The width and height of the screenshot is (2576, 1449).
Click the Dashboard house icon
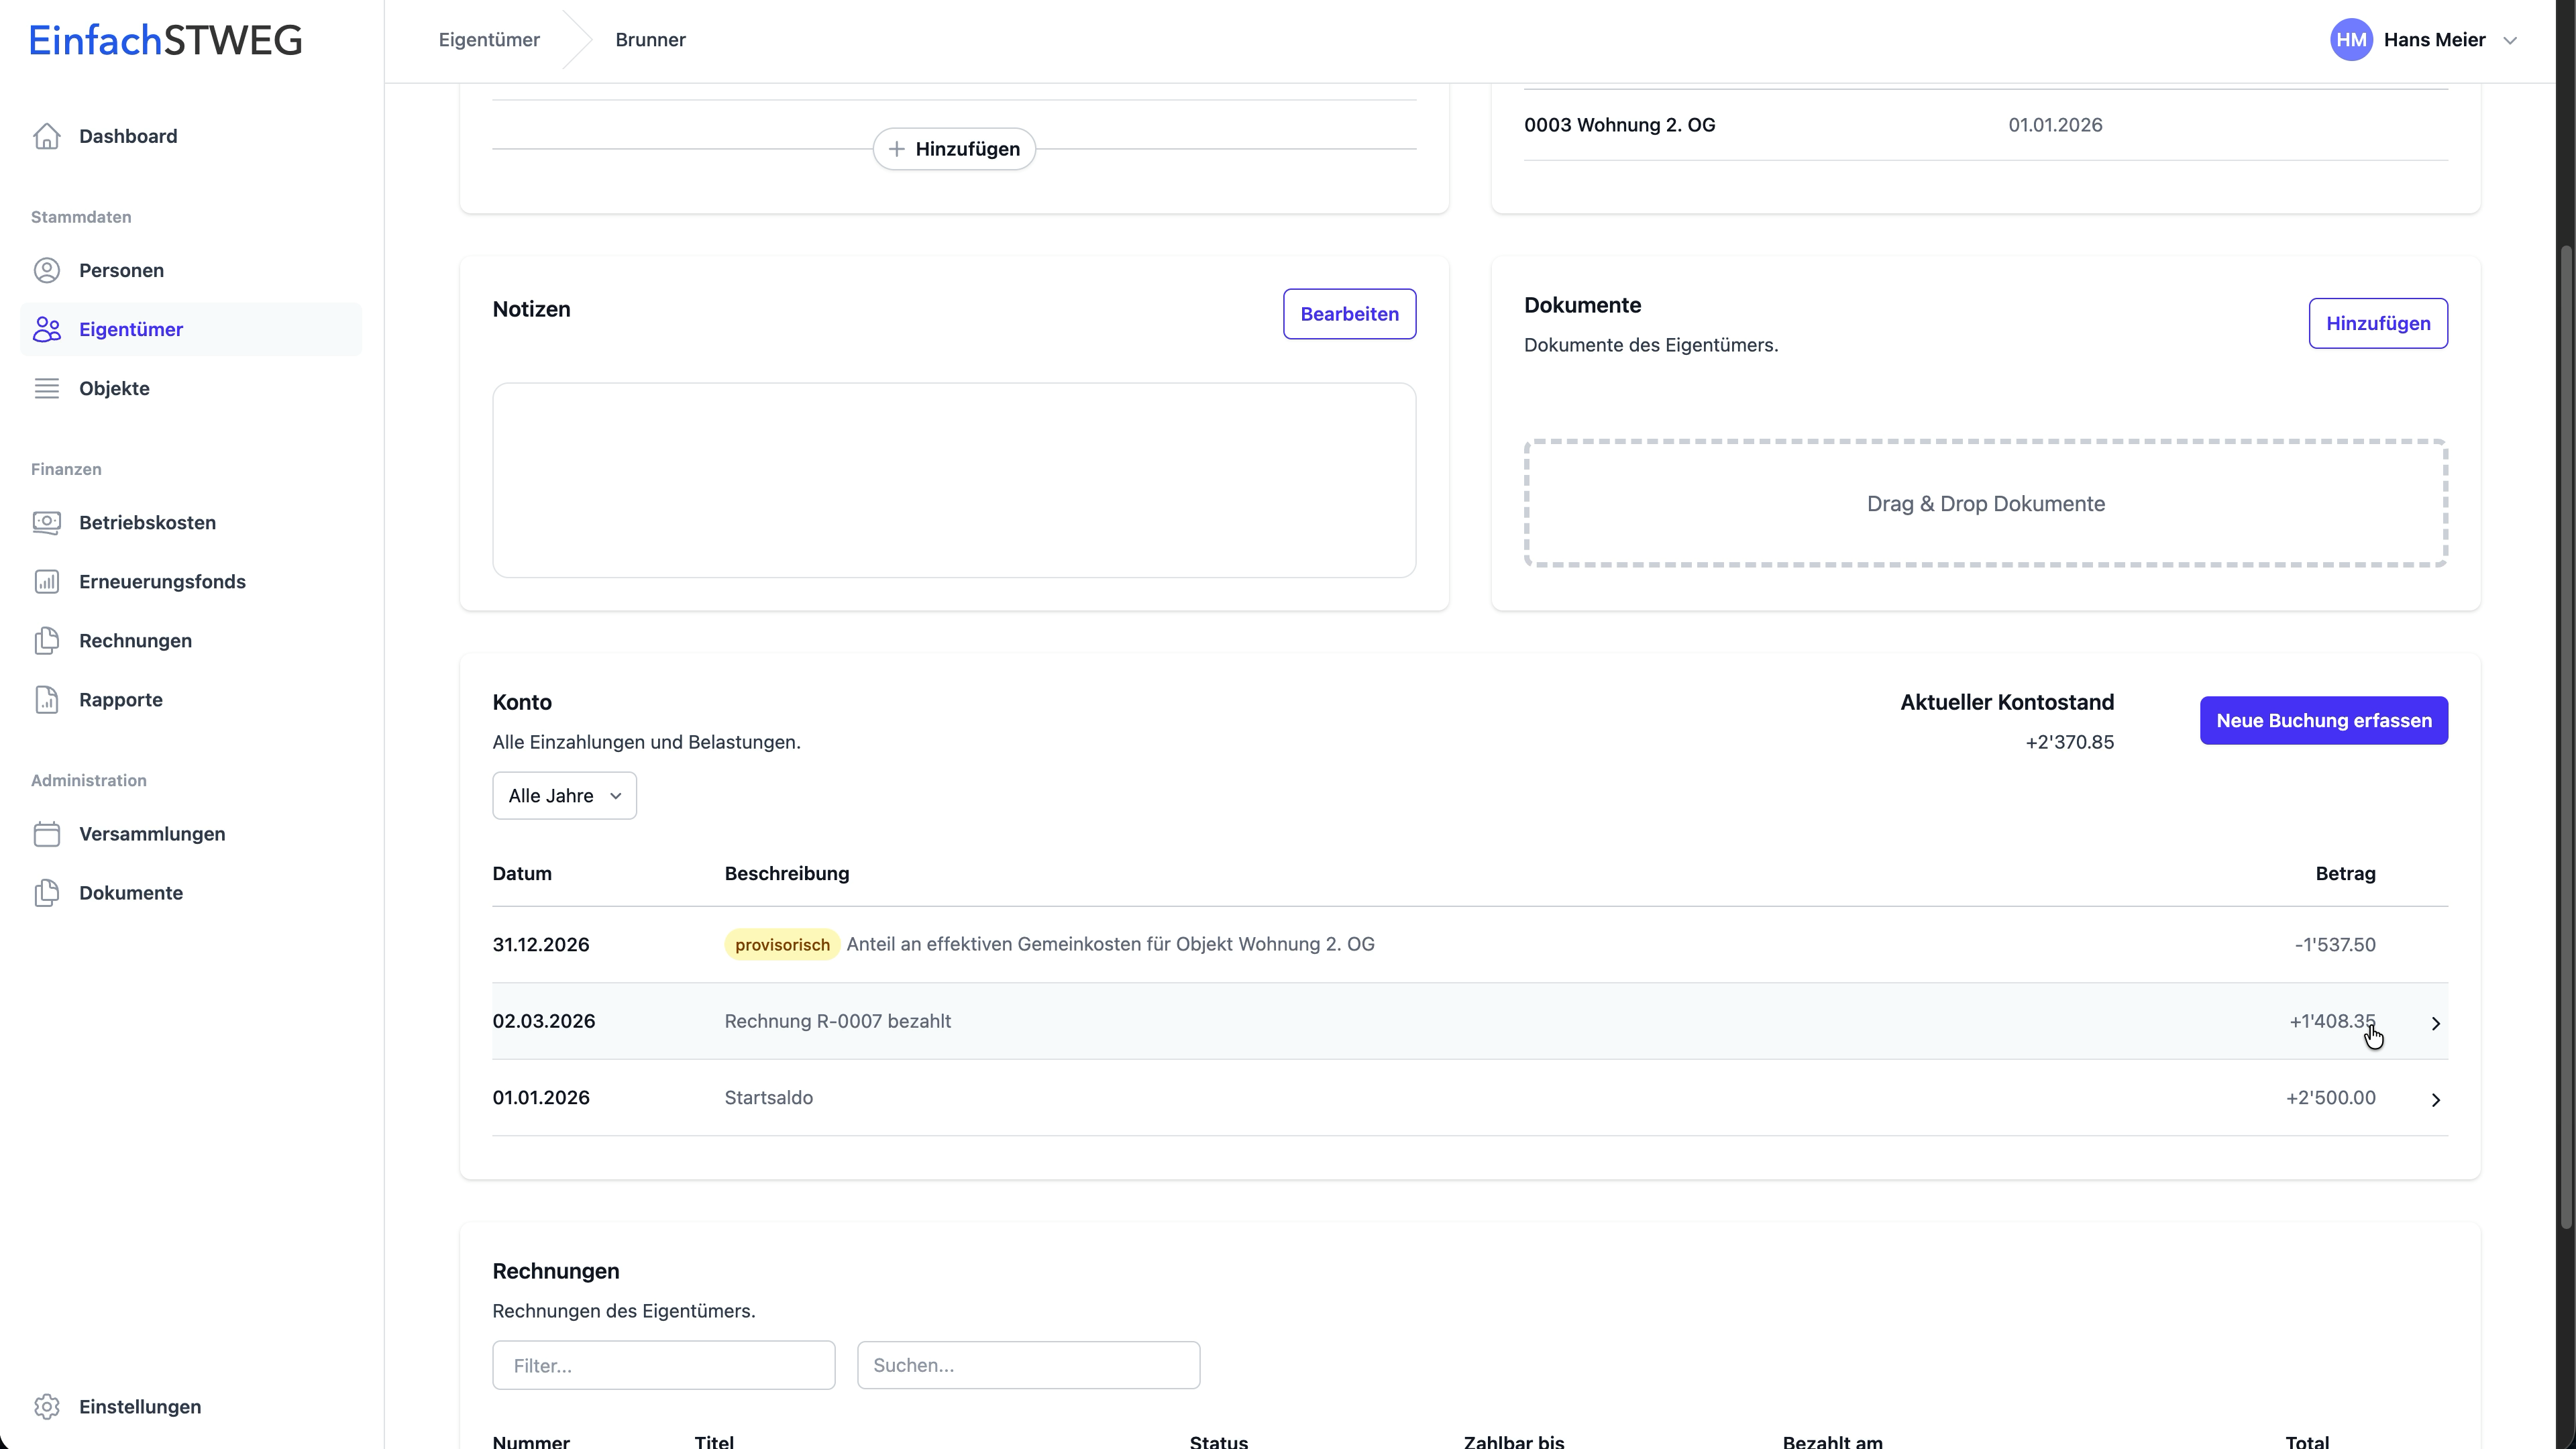(x=46, y=136)
